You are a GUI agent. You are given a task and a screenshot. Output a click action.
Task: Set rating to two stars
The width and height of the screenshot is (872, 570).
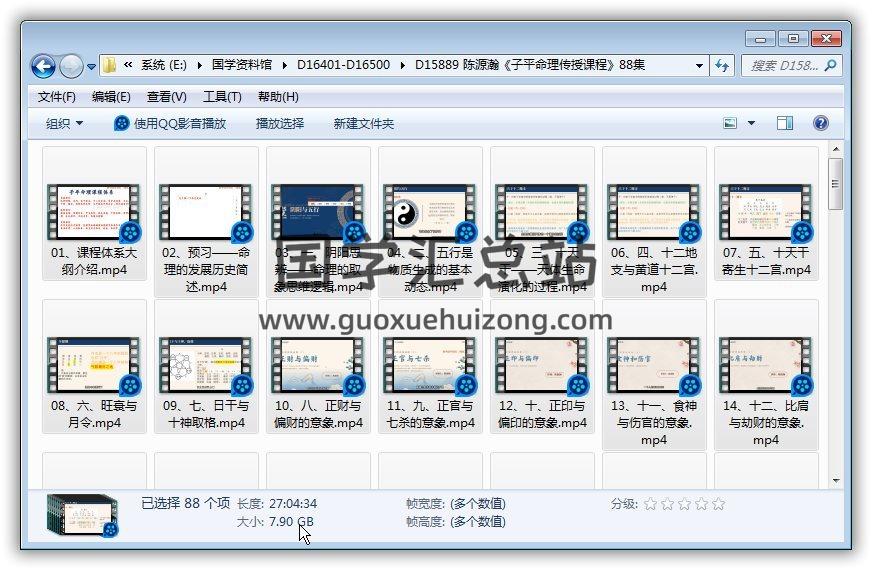(667, 504)
